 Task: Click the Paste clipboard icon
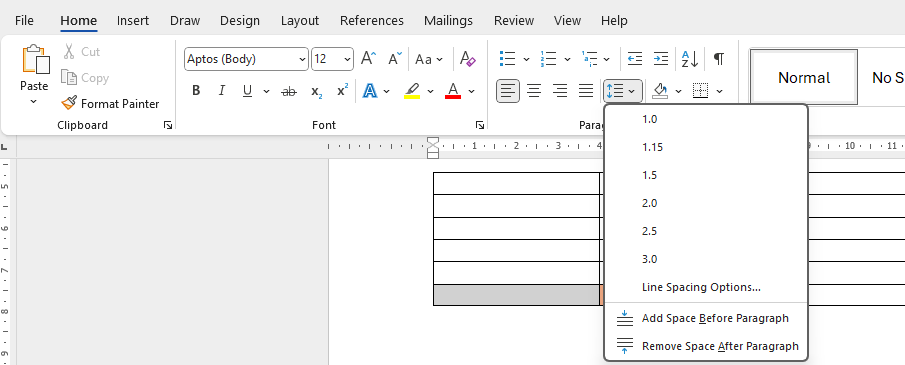click(x=35, y=59)
